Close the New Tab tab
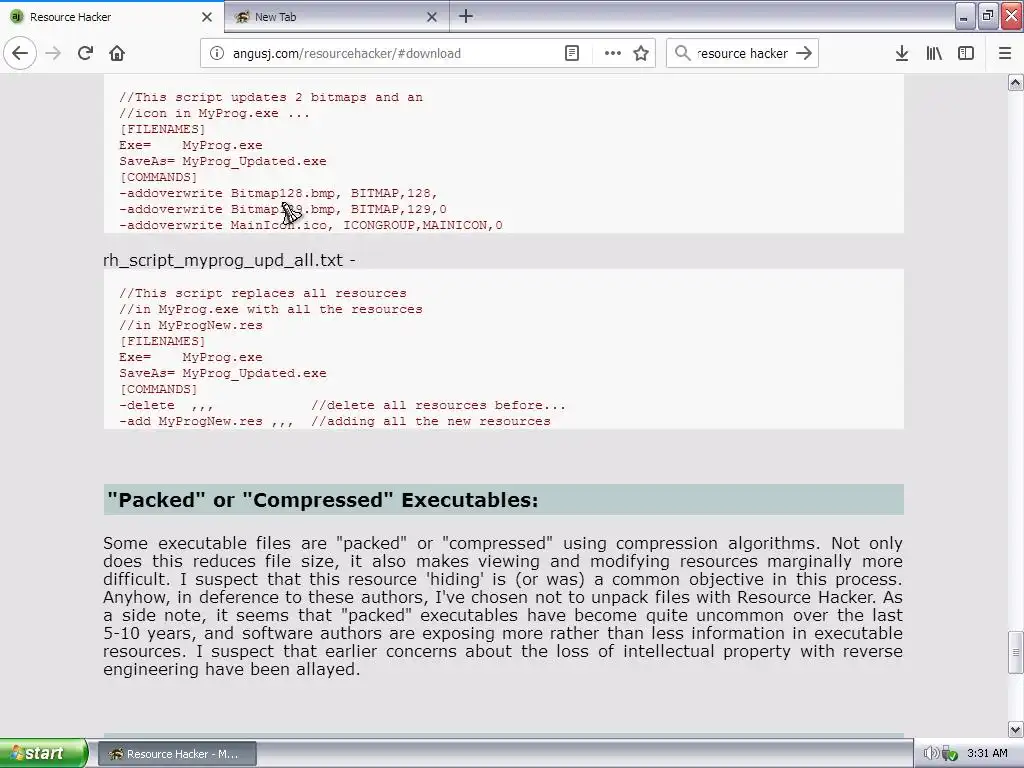 pos(432,17)
